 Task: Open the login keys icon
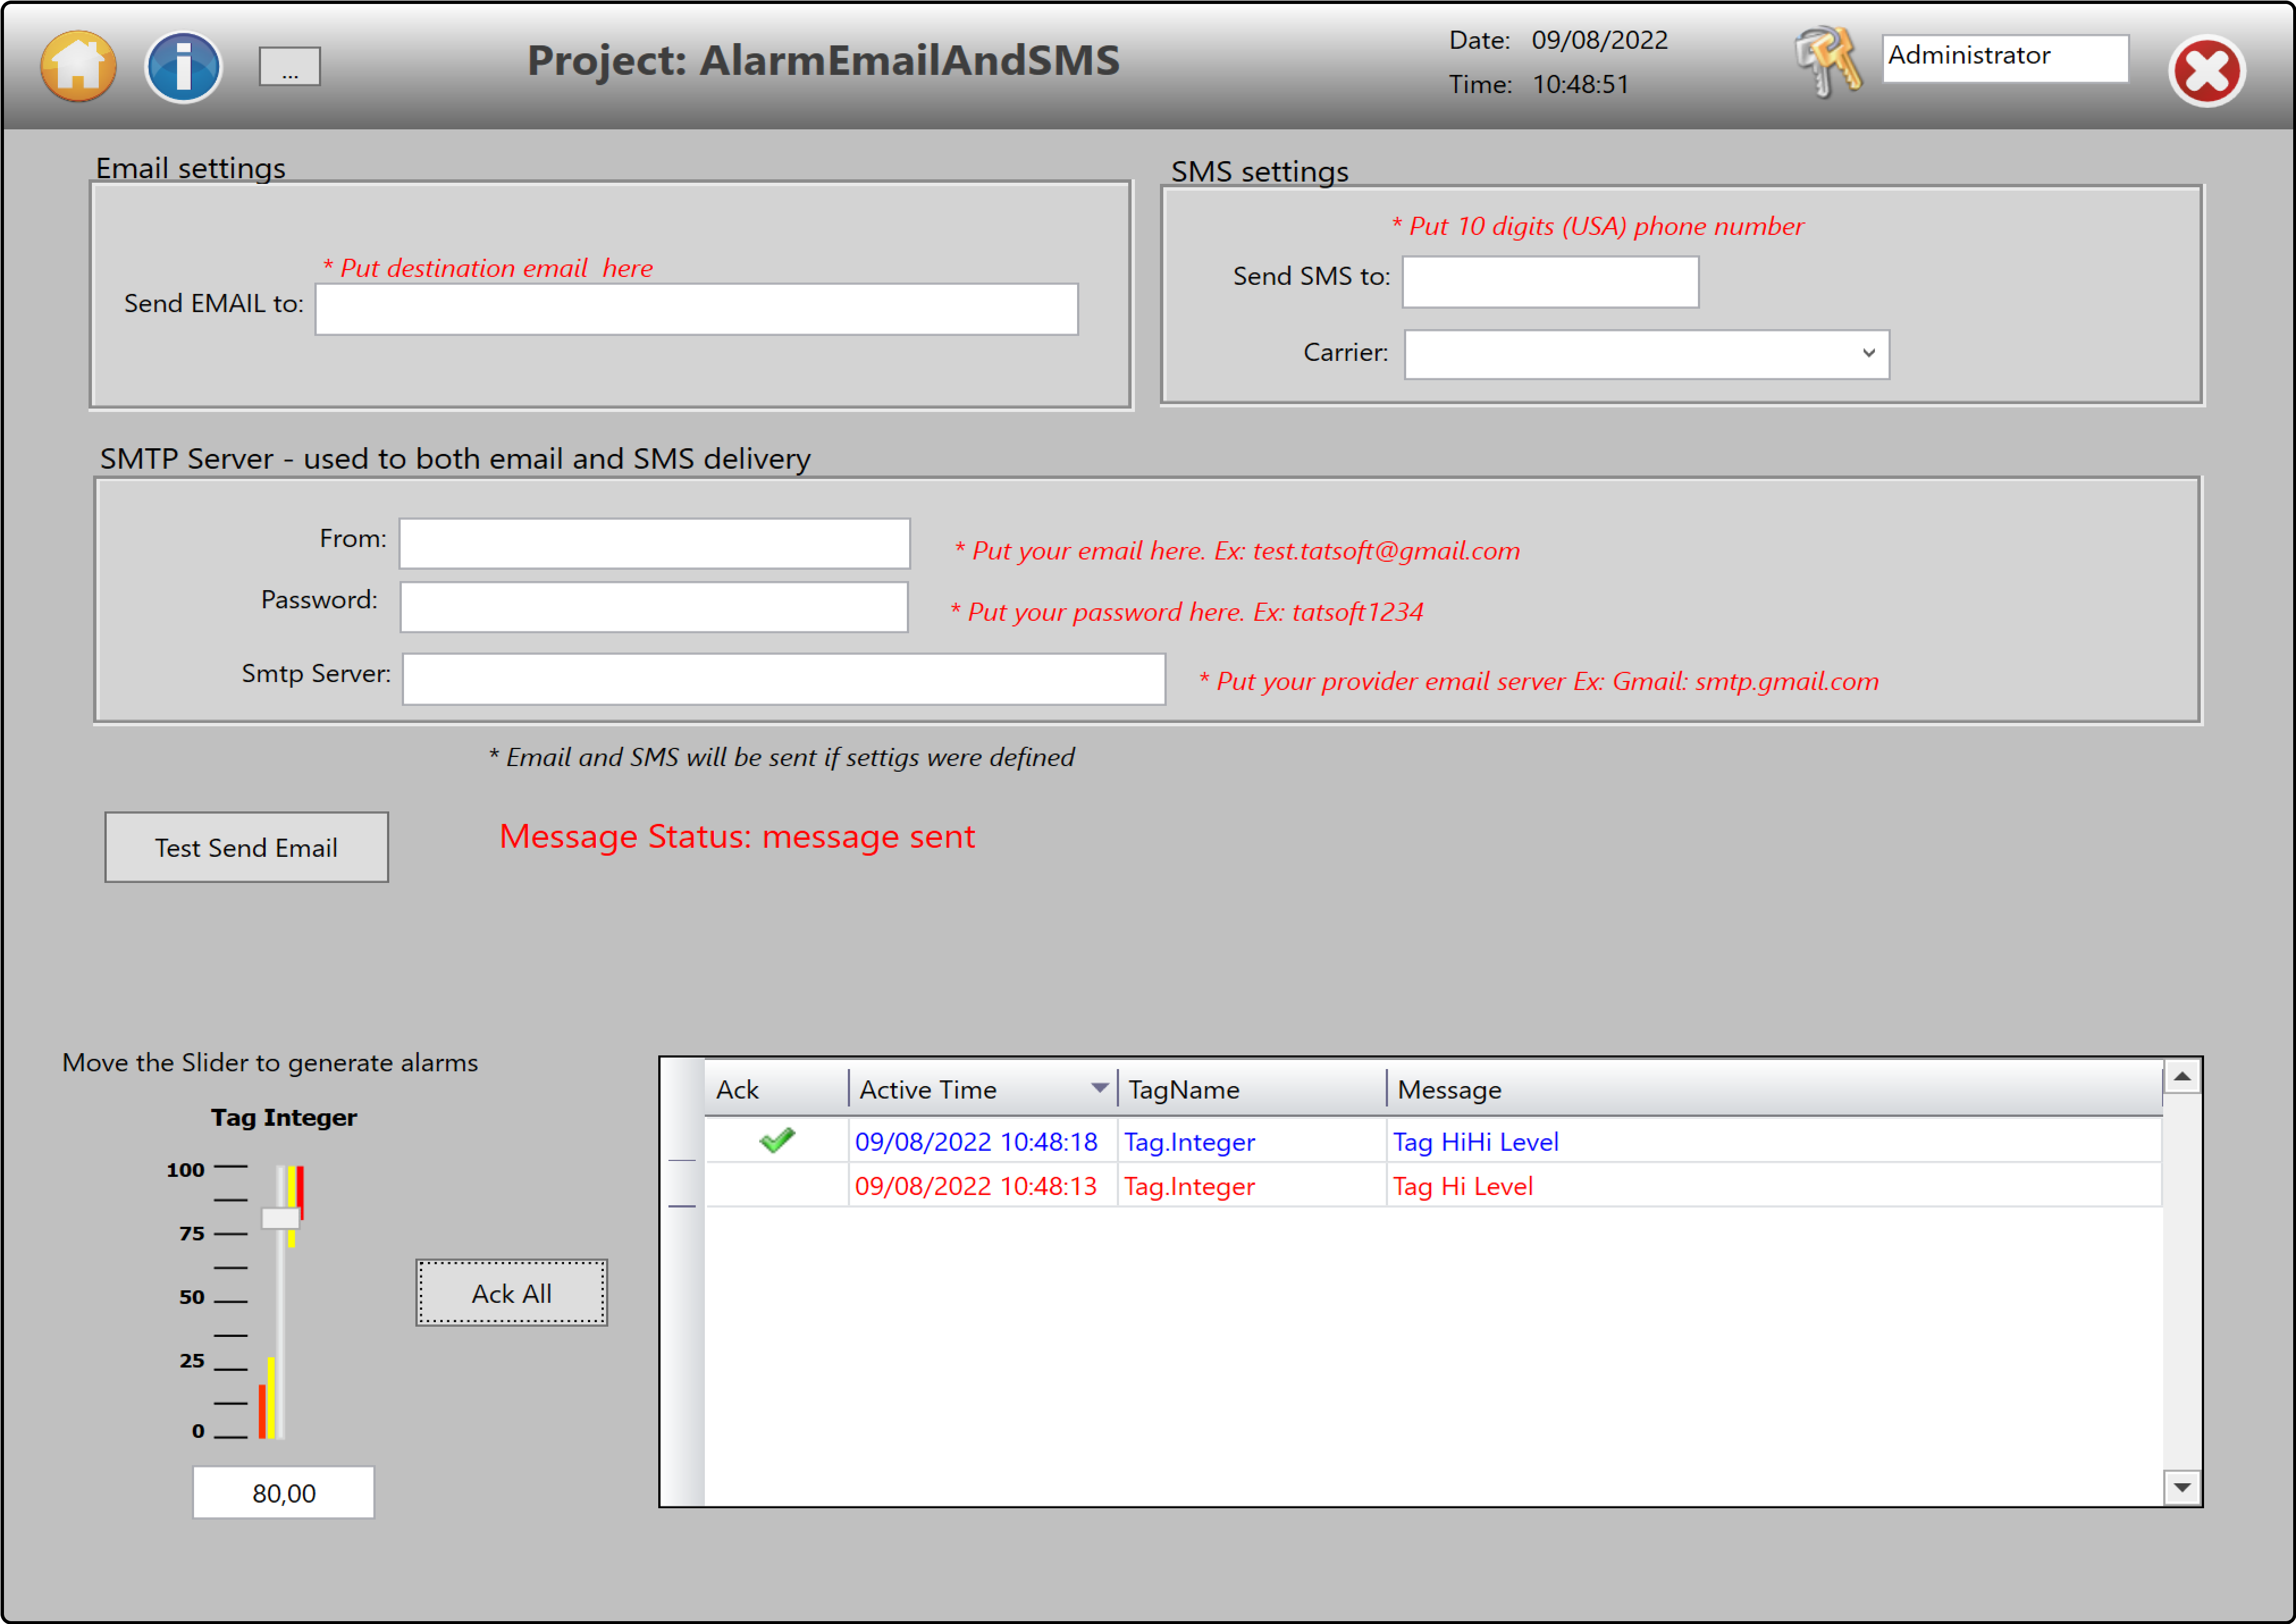1829,62
